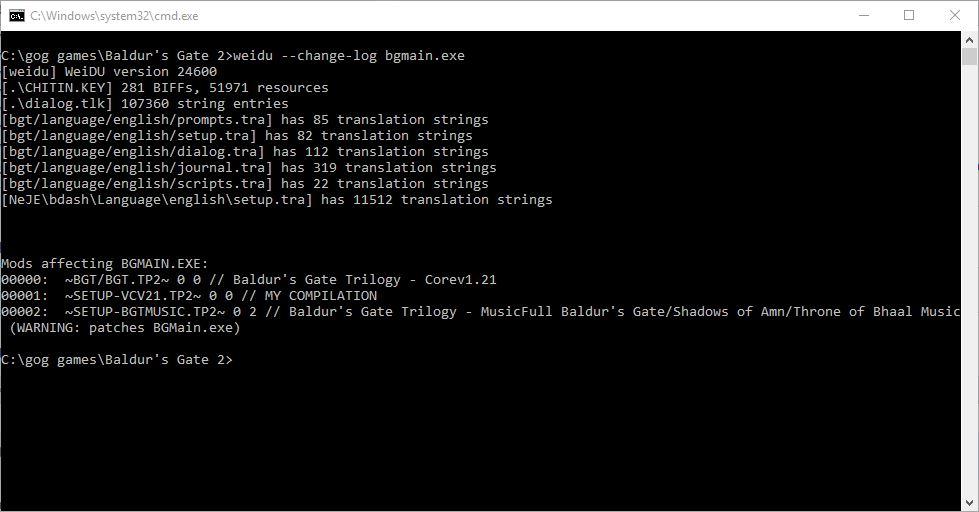
Task: Click the vertical scrollbar thumb
Action: point(969,57)
